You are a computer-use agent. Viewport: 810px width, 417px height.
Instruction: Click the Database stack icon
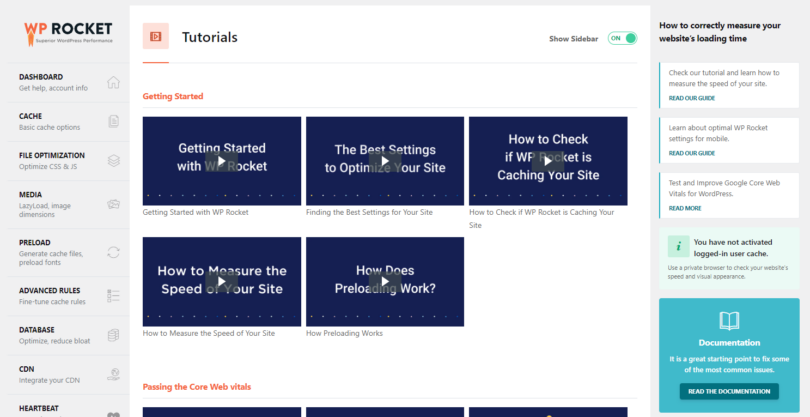(113, 335)
